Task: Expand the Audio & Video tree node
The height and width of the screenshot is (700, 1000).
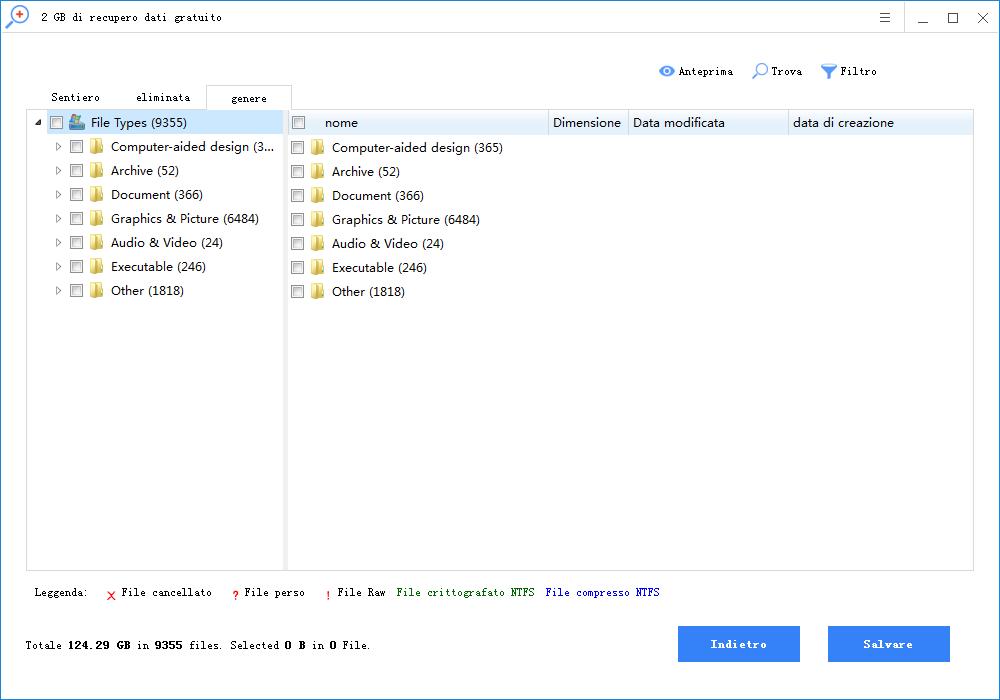Action: coord(58,242)
